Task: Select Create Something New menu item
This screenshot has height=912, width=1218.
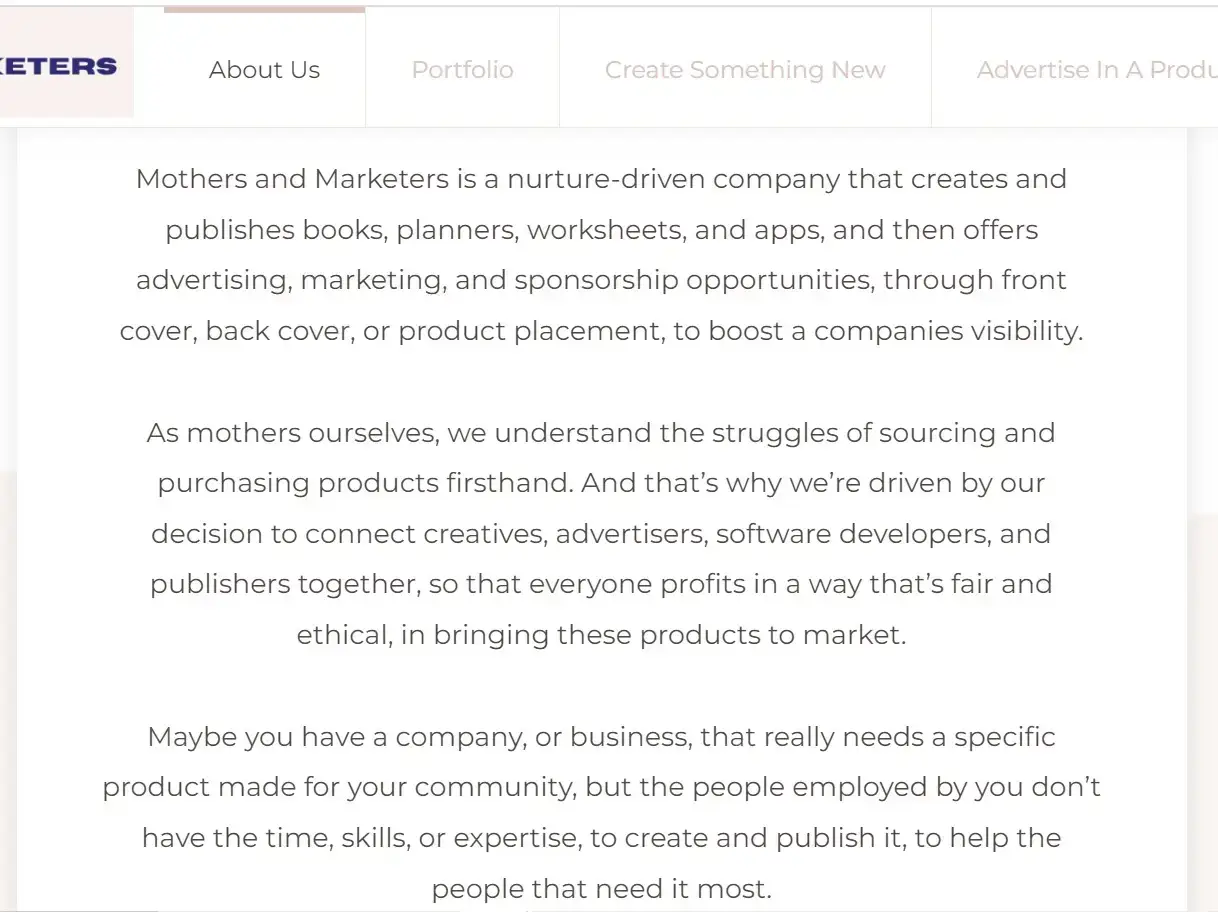Action: coord(745,70)
